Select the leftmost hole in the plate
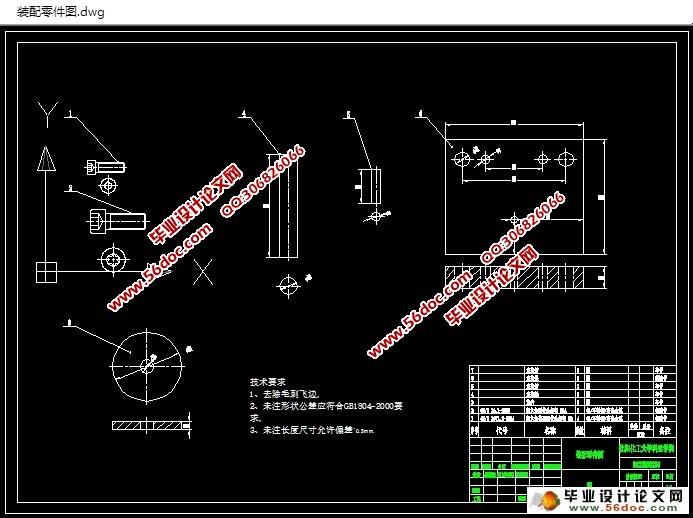Screen dimensions: 693x518 [461, 159]
